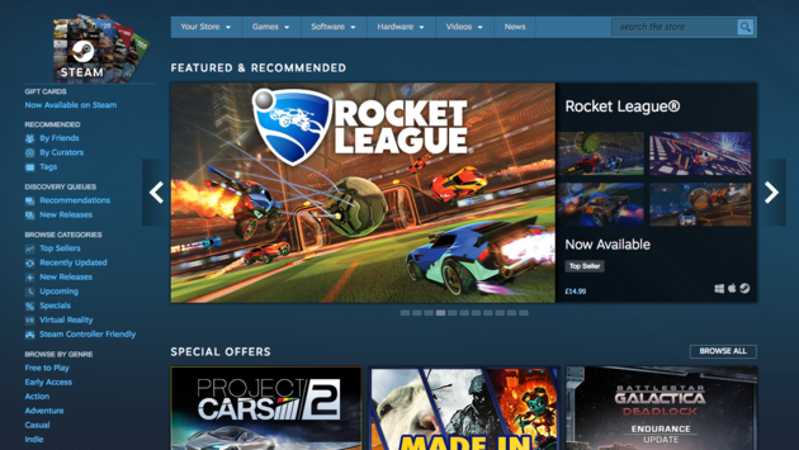Expand the Hardware dropdown menu
The image size is (799, 450).
tap(401, 27)
